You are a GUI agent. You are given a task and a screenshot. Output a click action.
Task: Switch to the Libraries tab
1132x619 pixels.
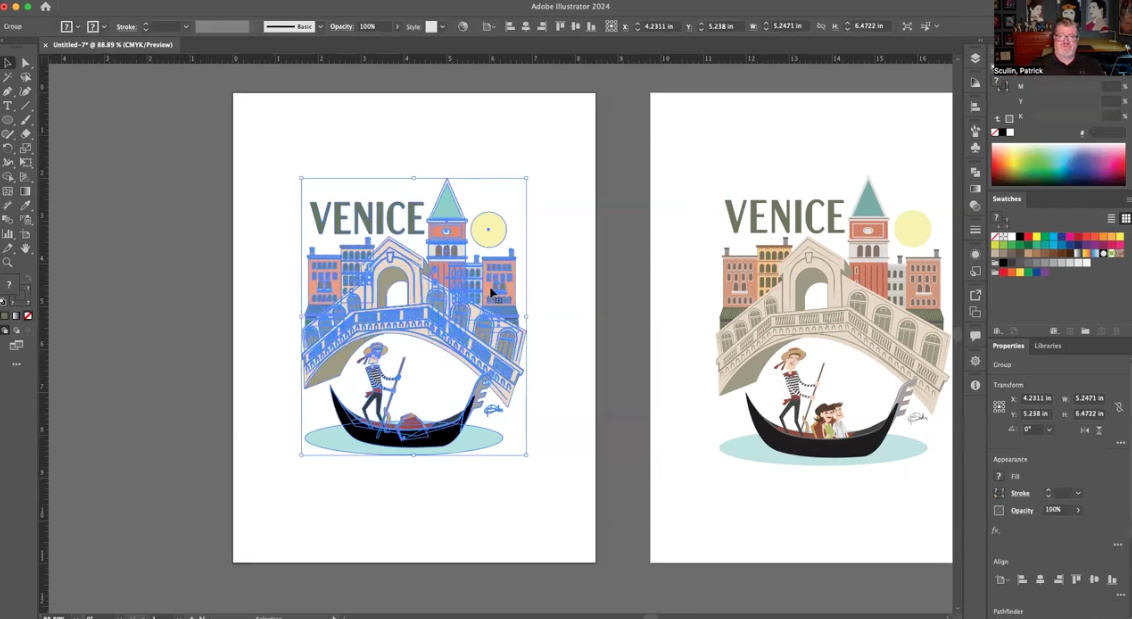coord(1047,346)
